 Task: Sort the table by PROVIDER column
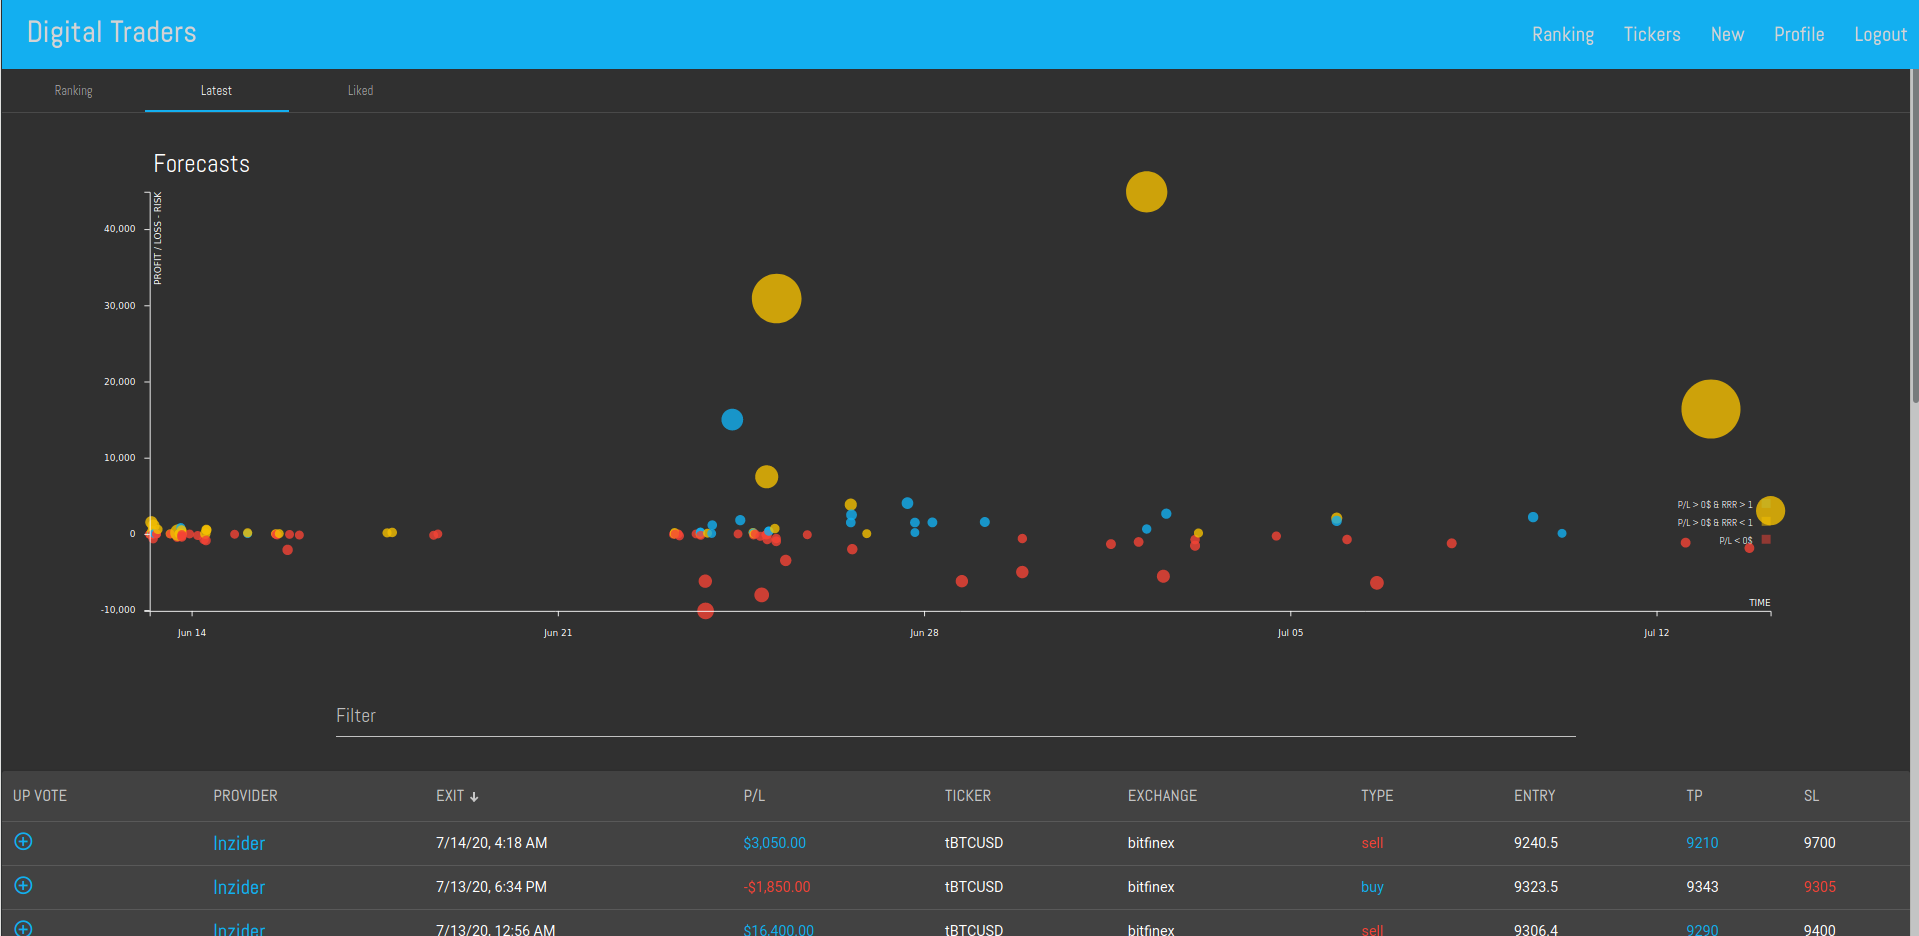[245, 796]
